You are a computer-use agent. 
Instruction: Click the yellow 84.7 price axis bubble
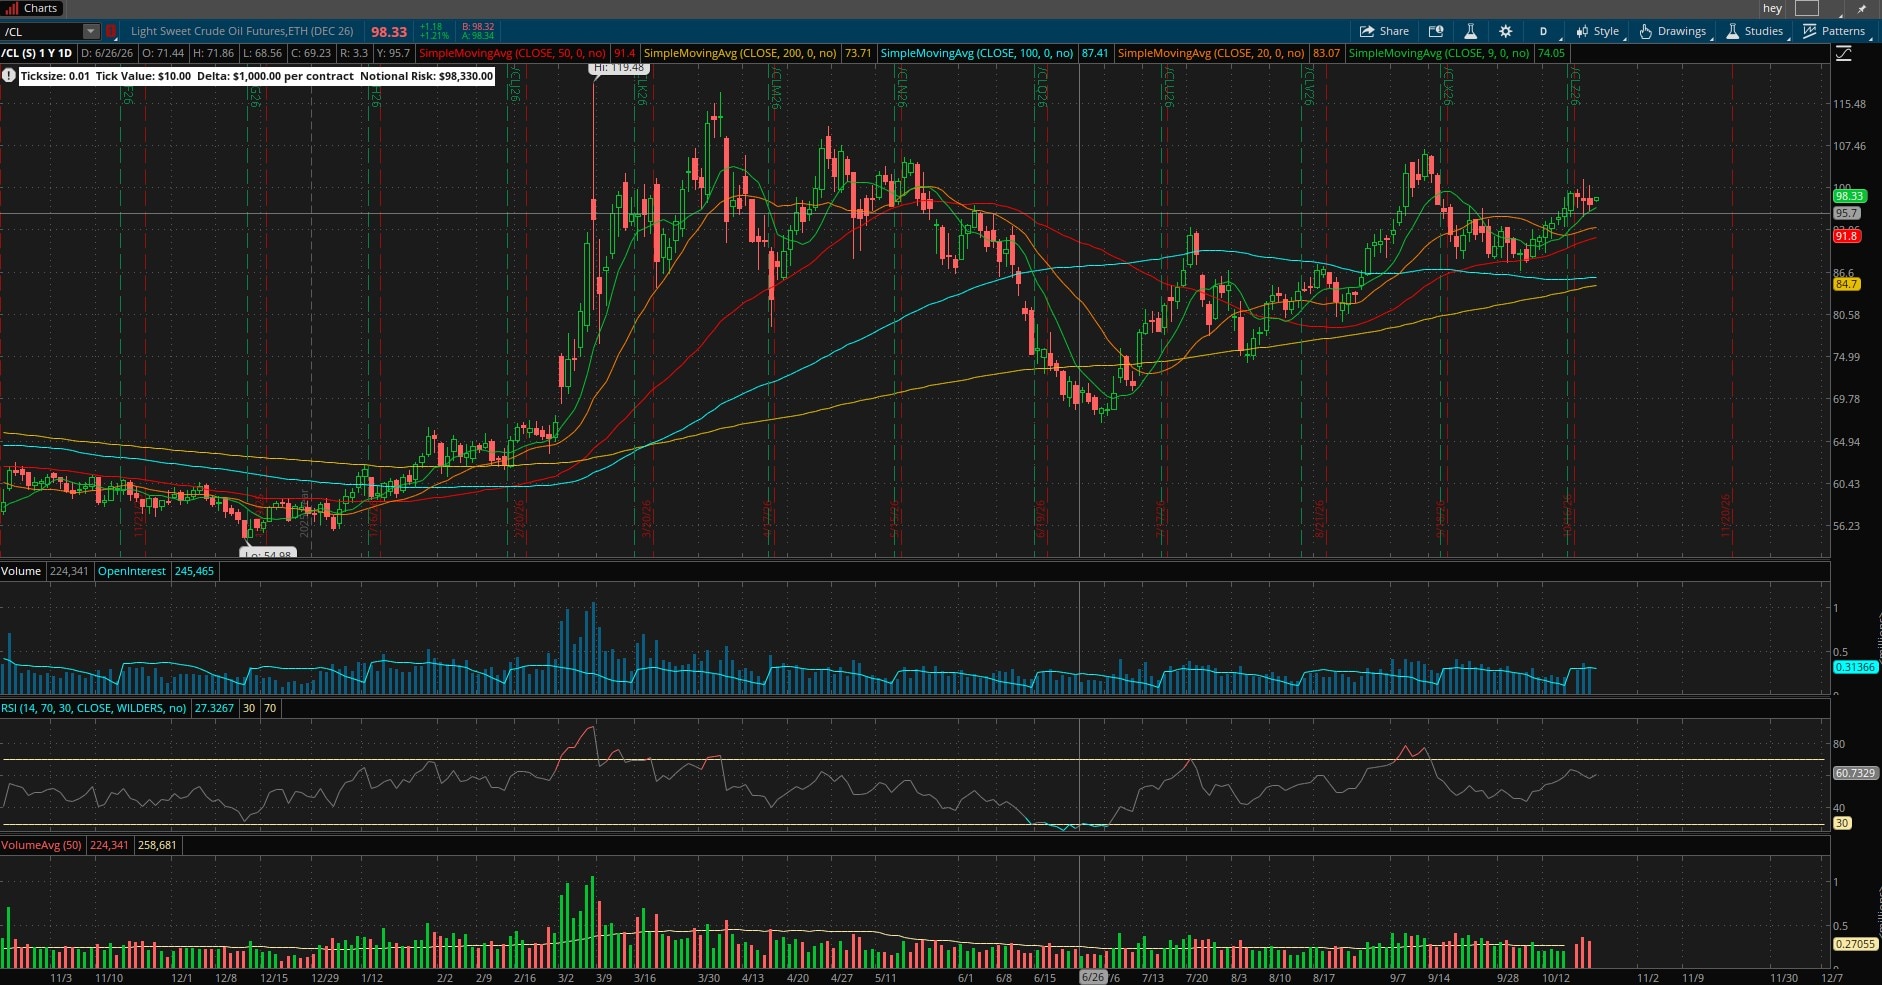click(x=1846, y=284)
